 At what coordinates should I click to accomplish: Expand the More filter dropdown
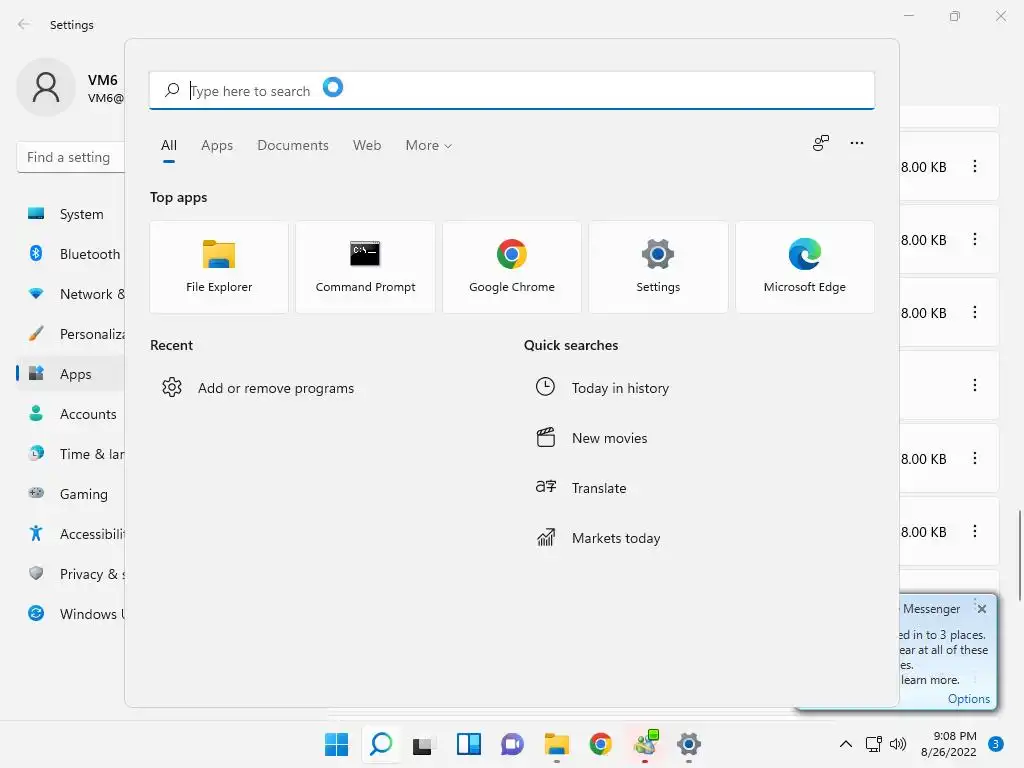tap(428, 146)
